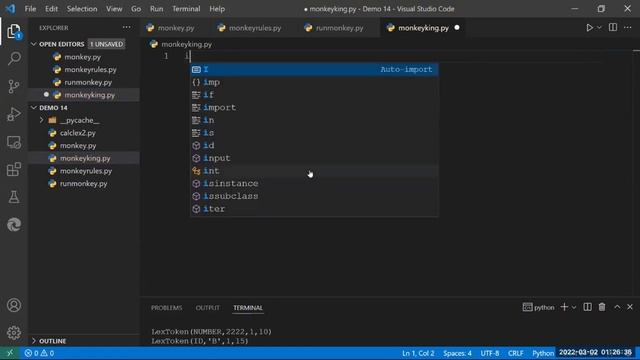Screen dimensions: 640x360
Task: Collapse the Open Editors section
Action: pyautogui.click(x=34, y=44)
